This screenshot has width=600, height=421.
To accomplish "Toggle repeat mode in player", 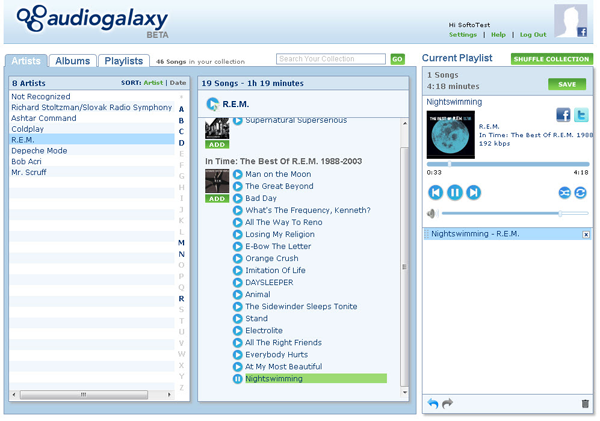I will click(580, 193).
